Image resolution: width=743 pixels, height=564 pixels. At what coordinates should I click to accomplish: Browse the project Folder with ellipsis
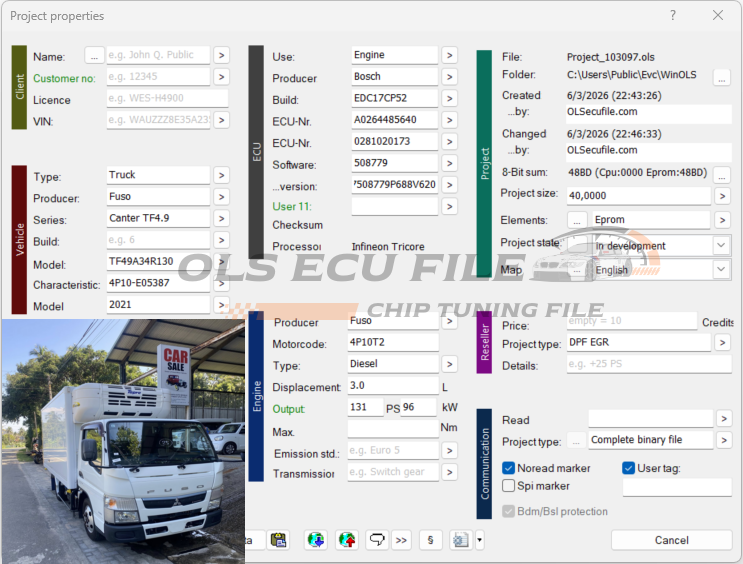coord(722,77)
